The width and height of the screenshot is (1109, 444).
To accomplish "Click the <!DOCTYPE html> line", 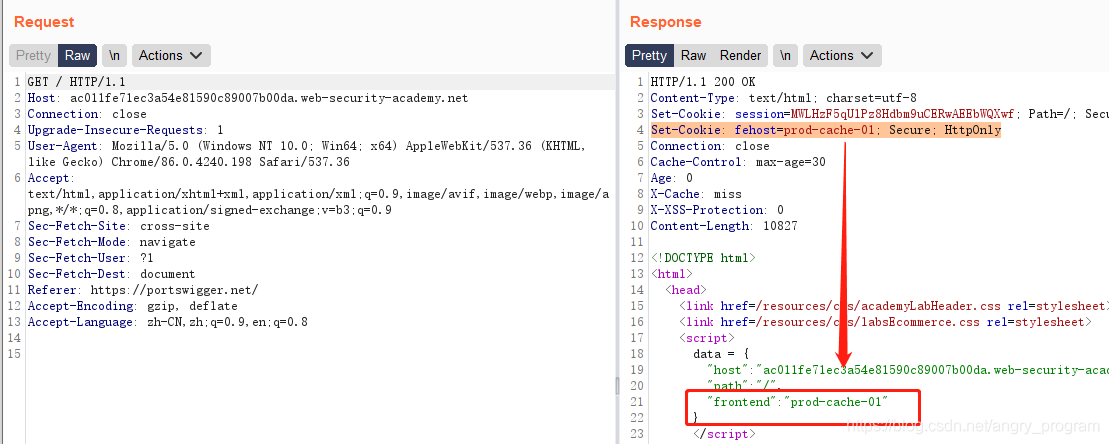I will [x=702, y=258].
